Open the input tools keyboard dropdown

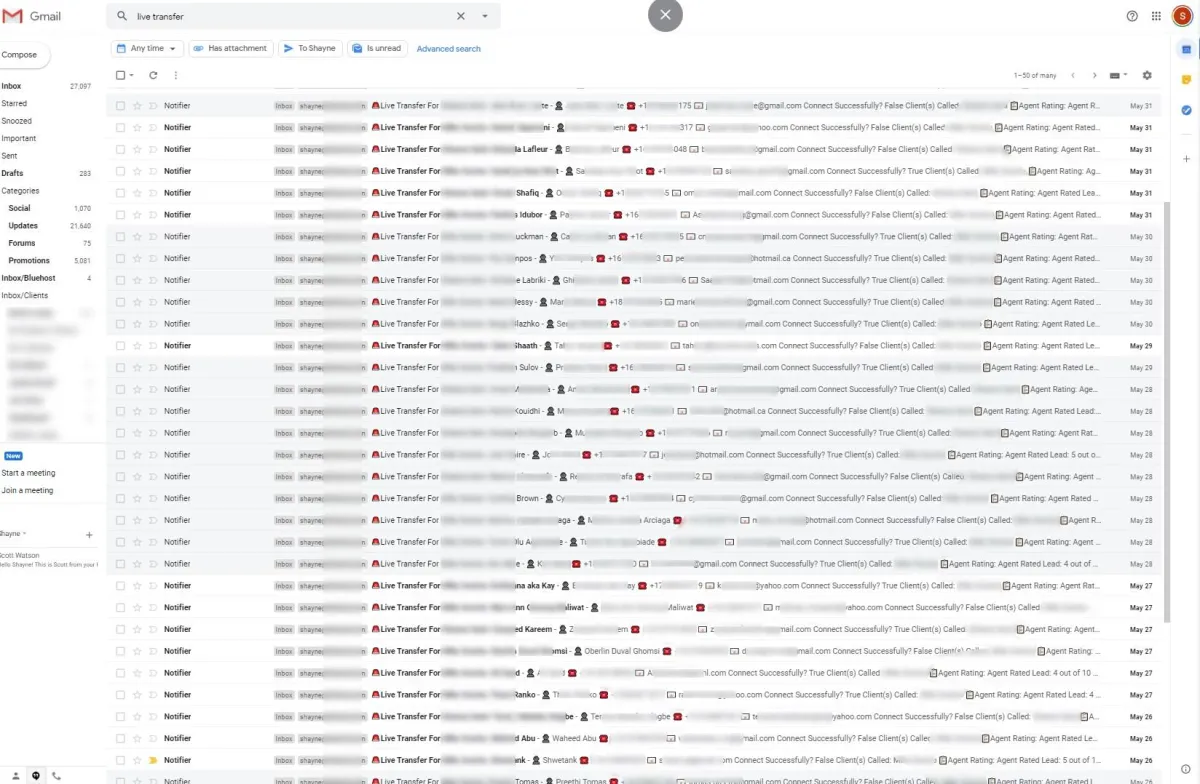1119,75
